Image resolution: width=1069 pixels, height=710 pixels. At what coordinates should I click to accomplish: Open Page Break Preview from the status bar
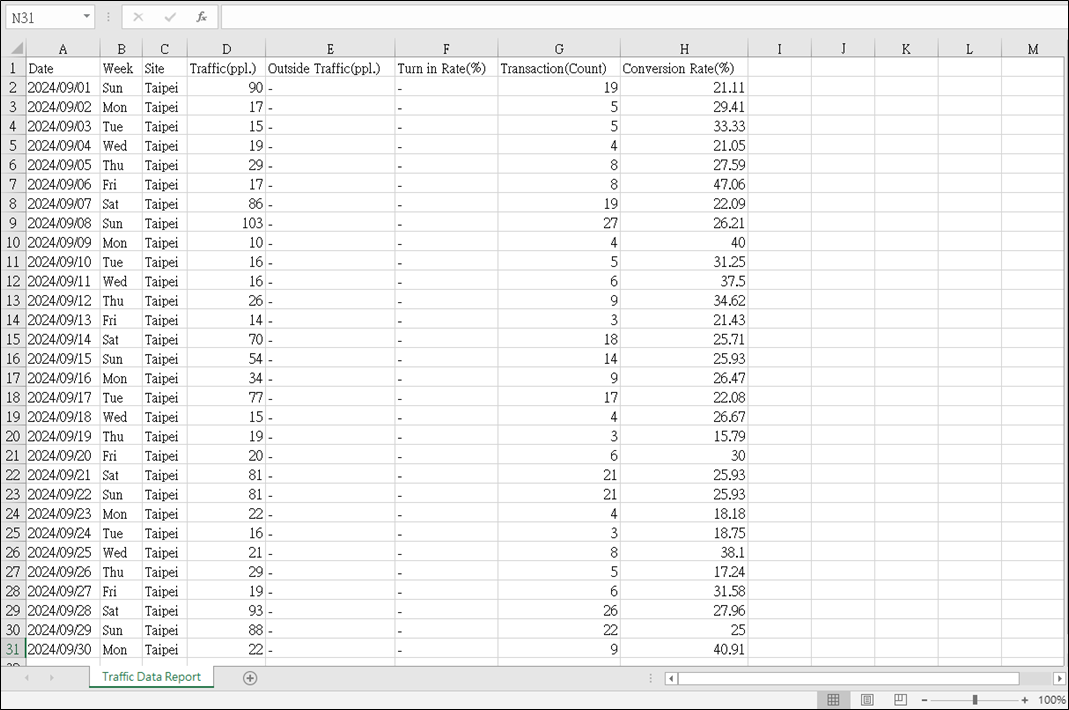(x=899, y=699)
